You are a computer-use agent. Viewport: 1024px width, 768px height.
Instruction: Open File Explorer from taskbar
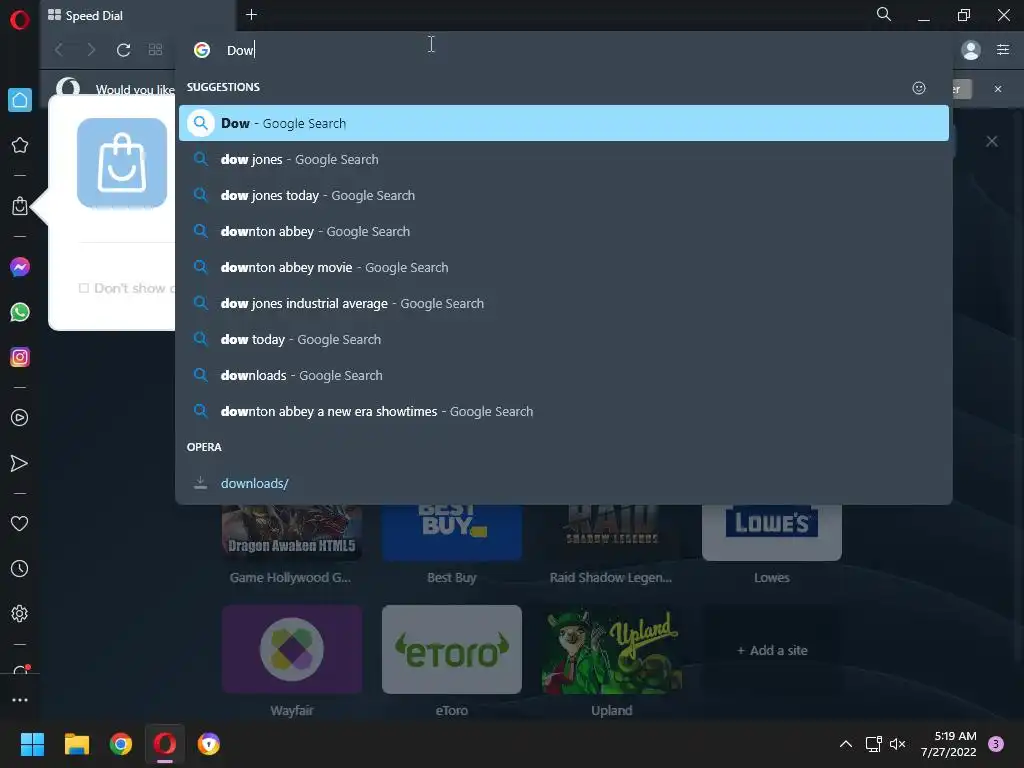(76, 744)
